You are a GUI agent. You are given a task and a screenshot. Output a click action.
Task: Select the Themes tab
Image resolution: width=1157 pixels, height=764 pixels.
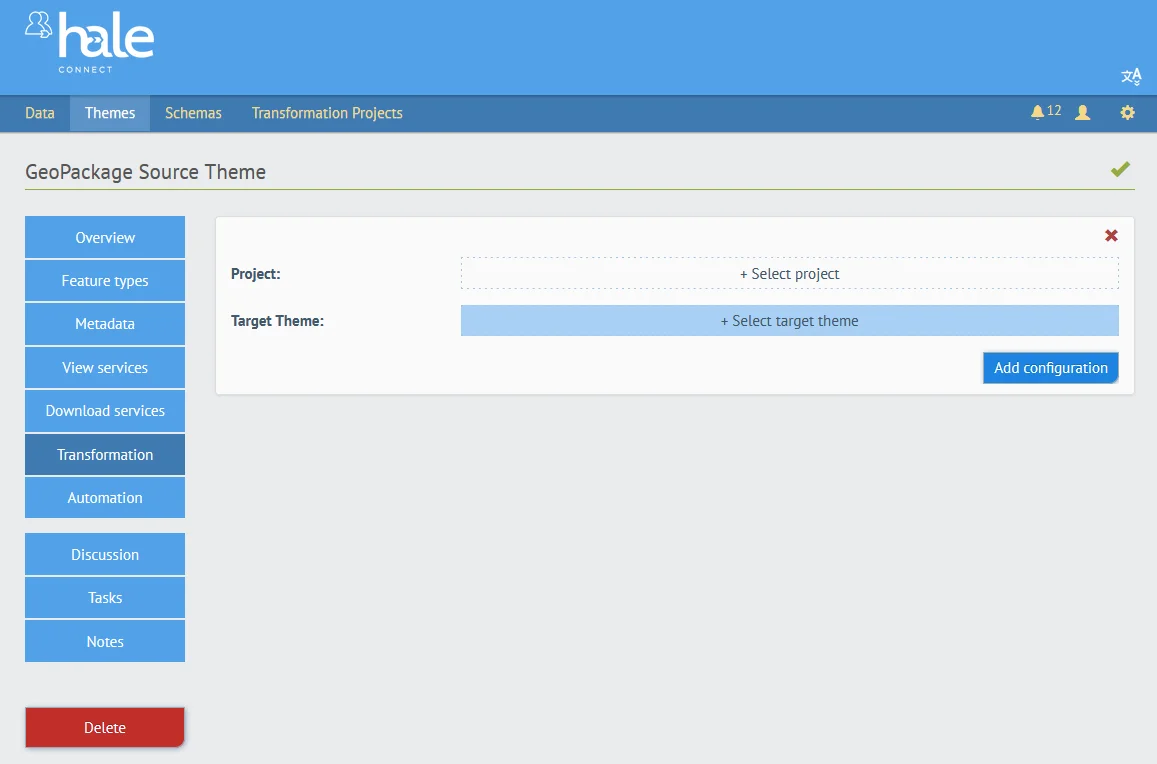point(109,112)
